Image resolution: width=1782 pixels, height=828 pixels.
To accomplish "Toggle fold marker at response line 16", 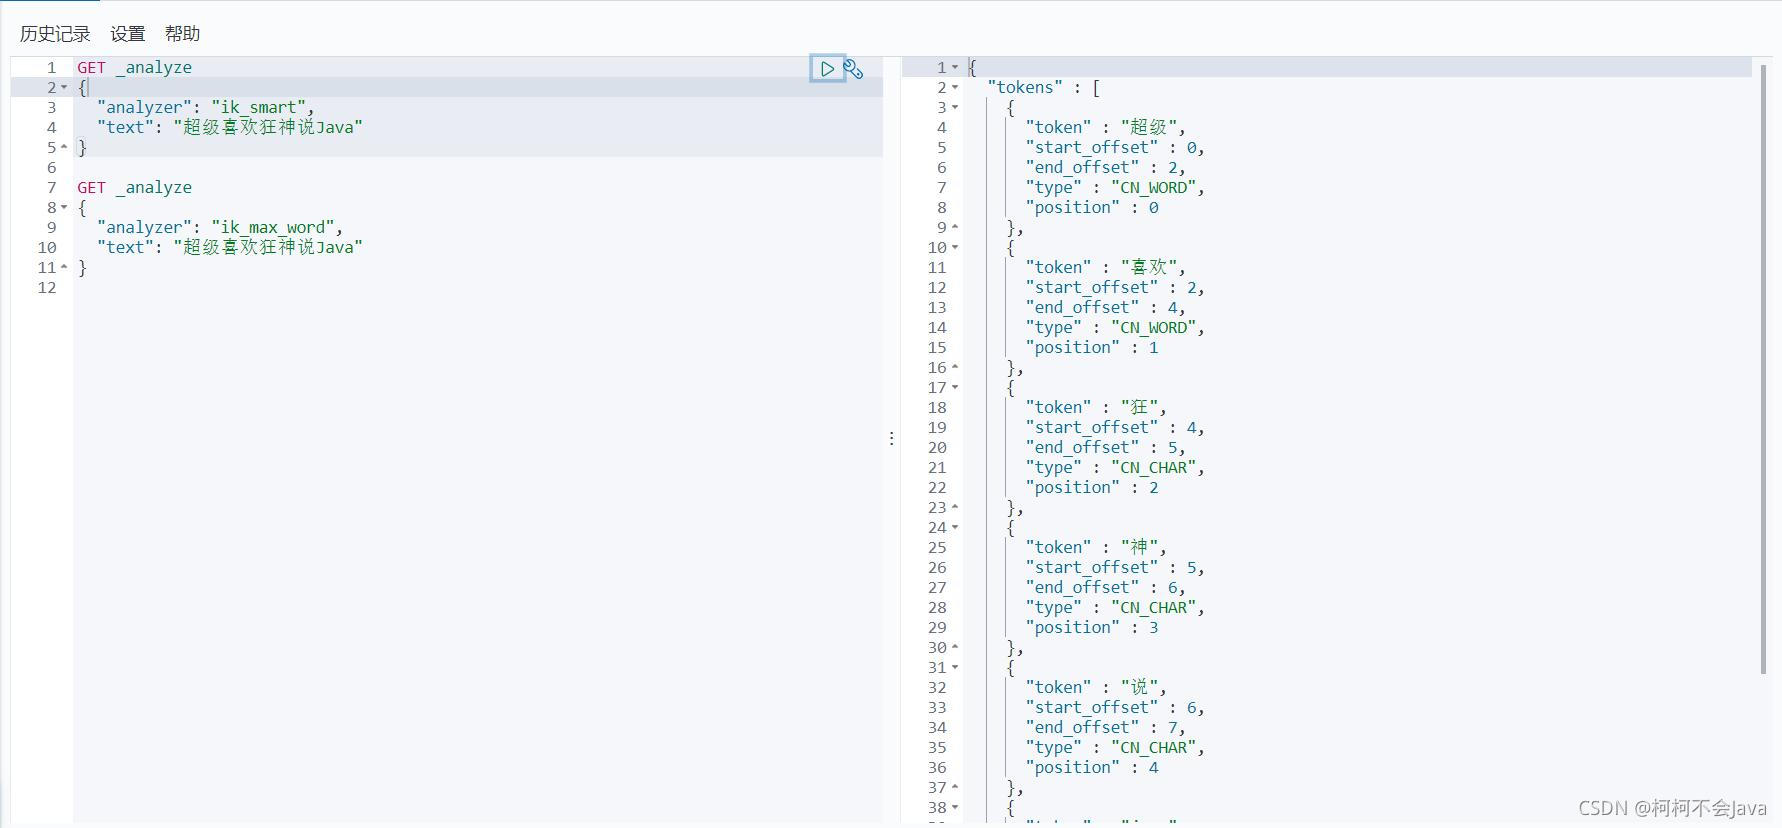I will coord(955,368).
